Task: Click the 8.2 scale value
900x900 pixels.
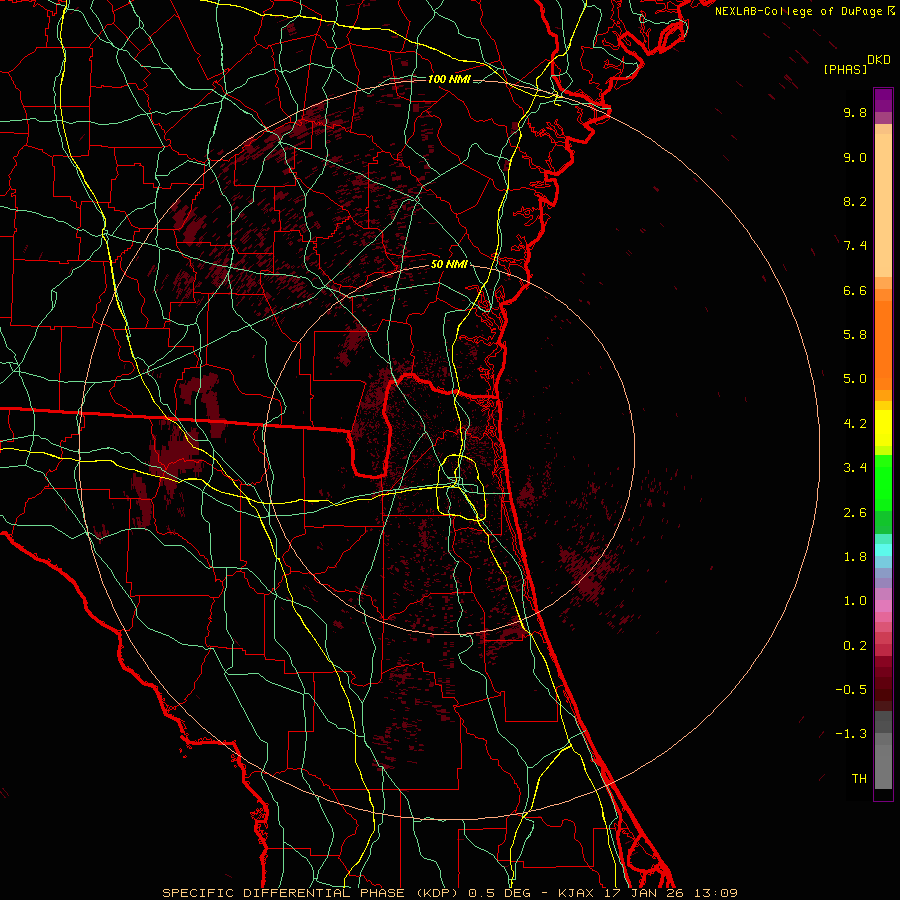Action: click(855, 201)
